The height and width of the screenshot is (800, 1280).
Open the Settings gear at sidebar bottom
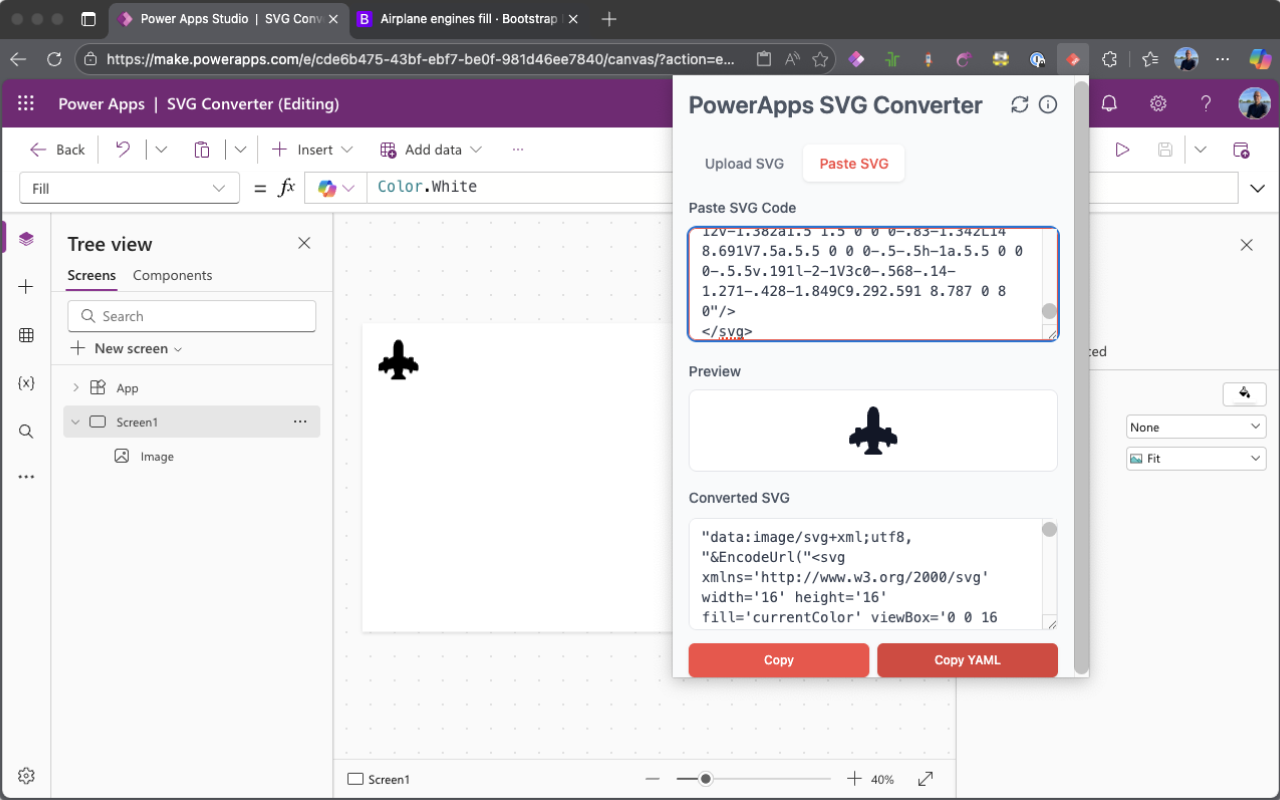tap(26, 776)
